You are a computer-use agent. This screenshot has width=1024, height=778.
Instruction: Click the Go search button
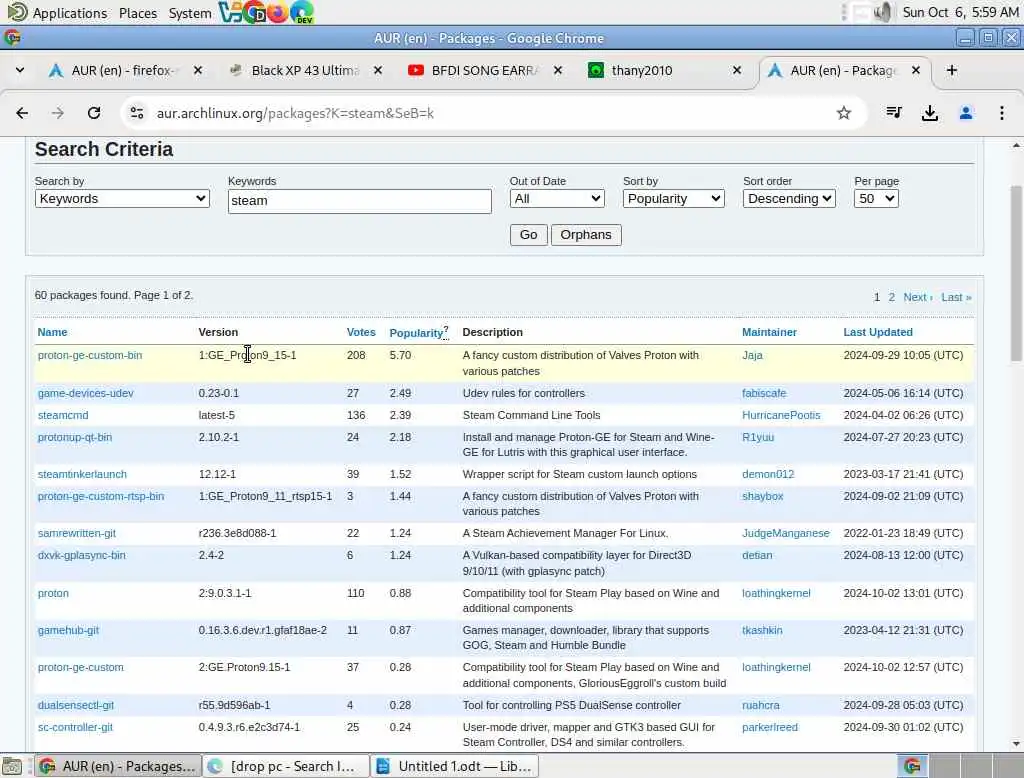point(528,235)
